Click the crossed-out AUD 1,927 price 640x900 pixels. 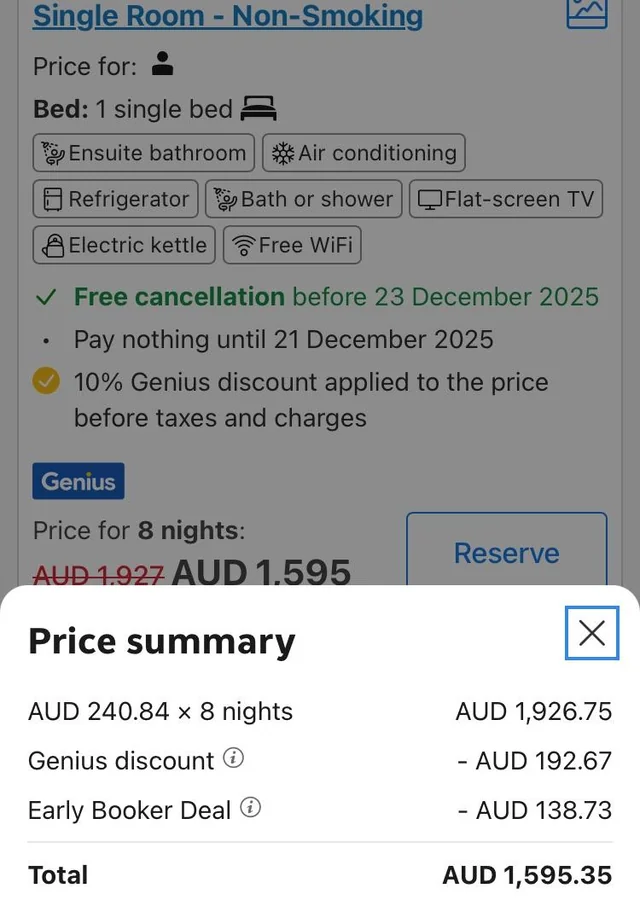(98, 574)
